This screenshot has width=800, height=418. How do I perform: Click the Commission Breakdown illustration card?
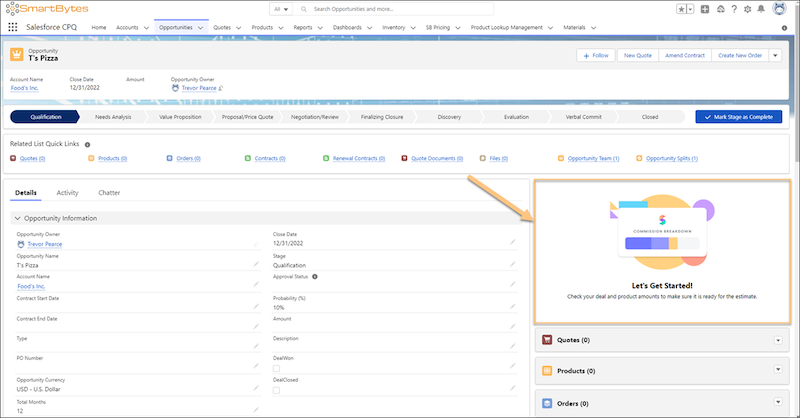point(662,232)
